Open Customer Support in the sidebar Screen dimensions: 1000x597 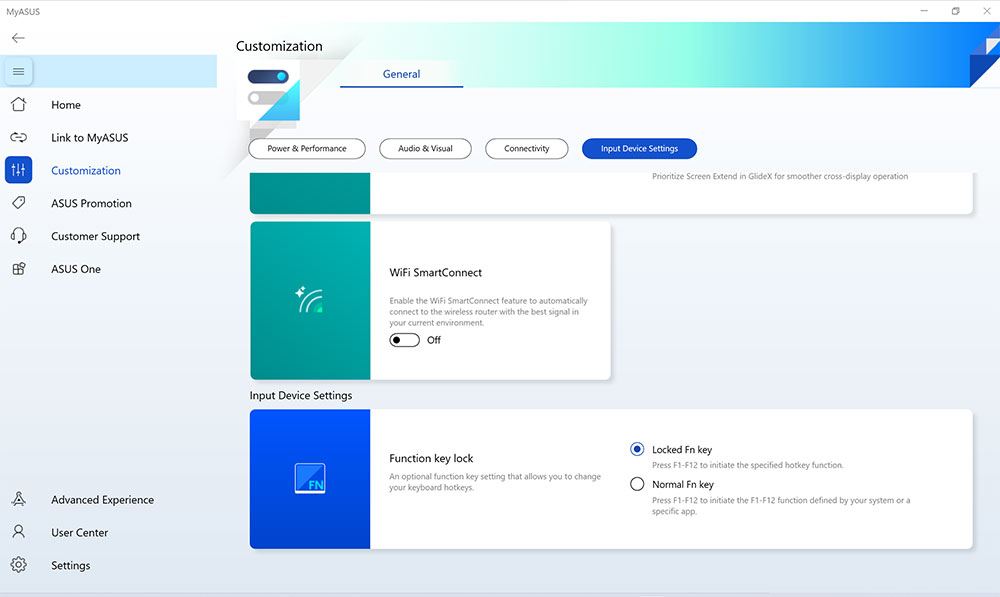click(x=95, y=236)
